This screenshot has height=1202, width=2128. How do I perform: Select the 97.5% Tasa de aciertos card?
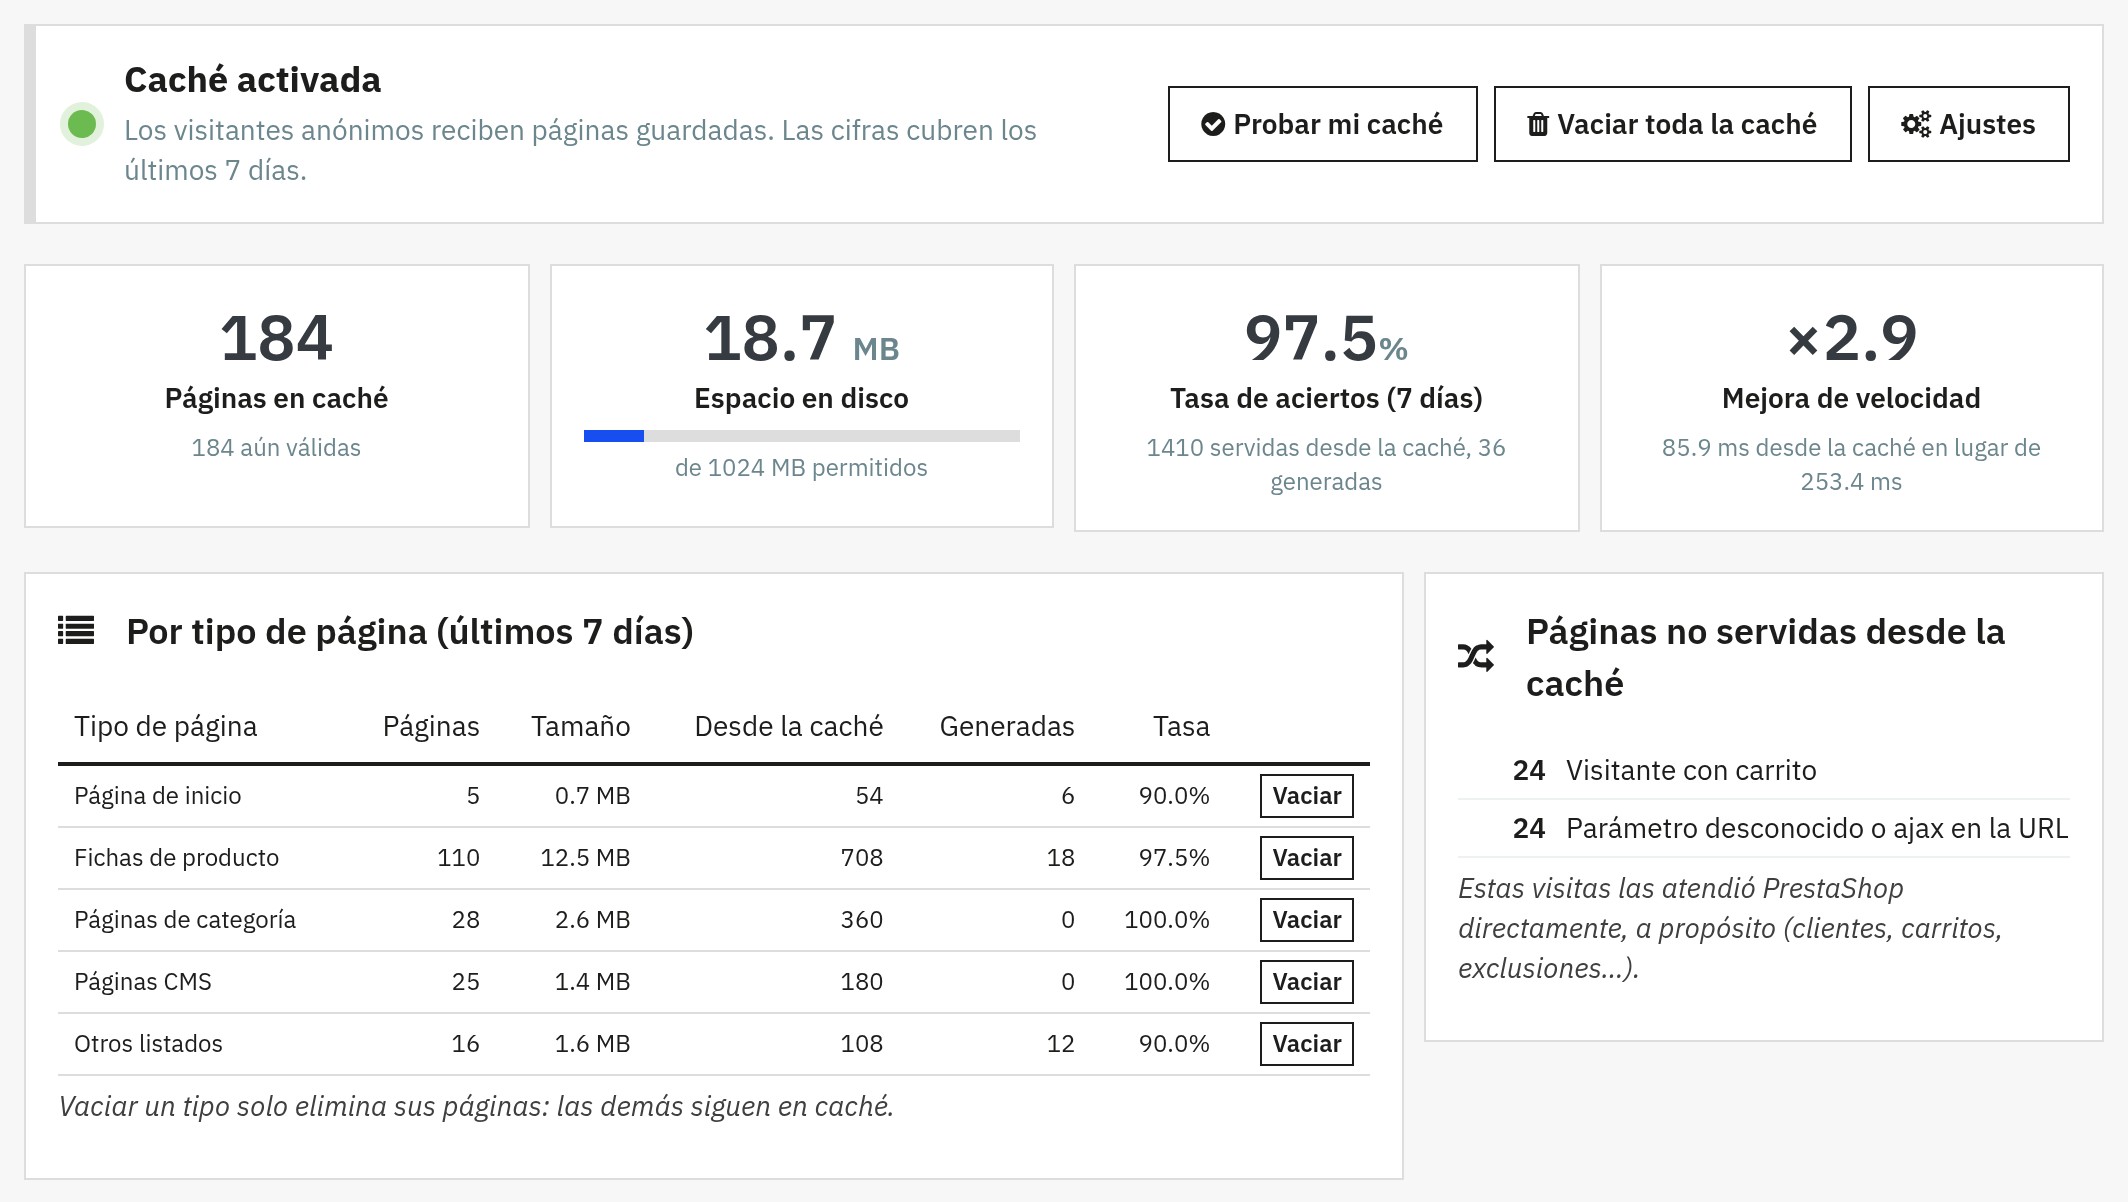pyautogui.click(x=1326, y=398)
